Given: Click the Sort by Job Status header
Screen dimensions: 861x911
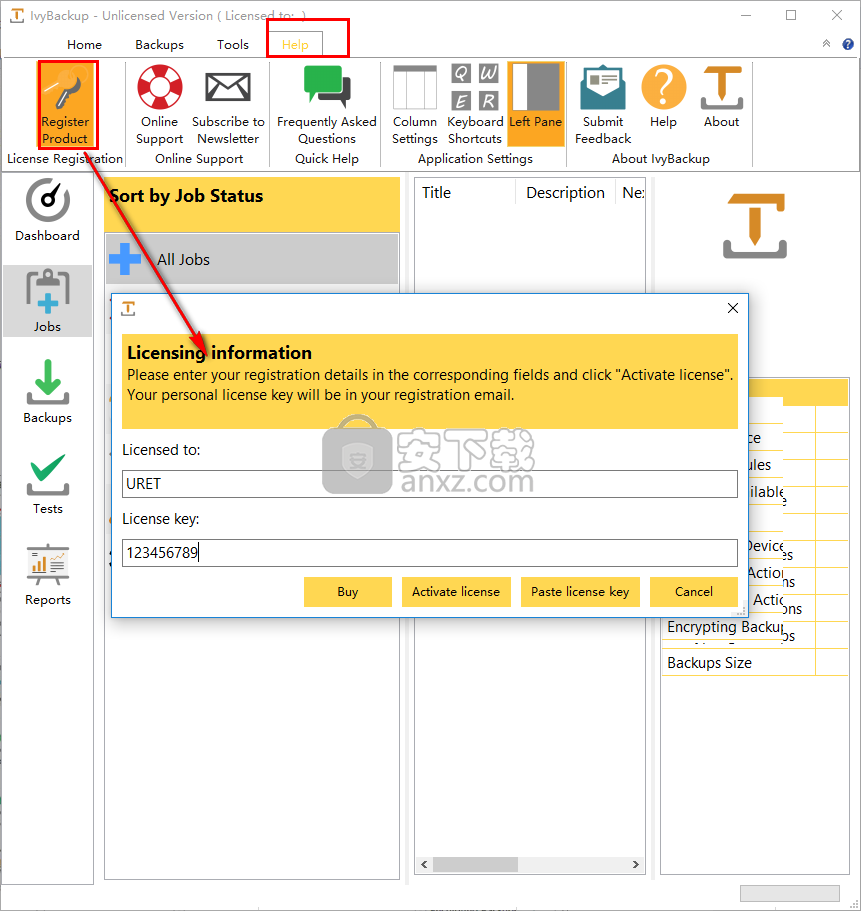Looking at the screenshot, I should coord(252,205).
